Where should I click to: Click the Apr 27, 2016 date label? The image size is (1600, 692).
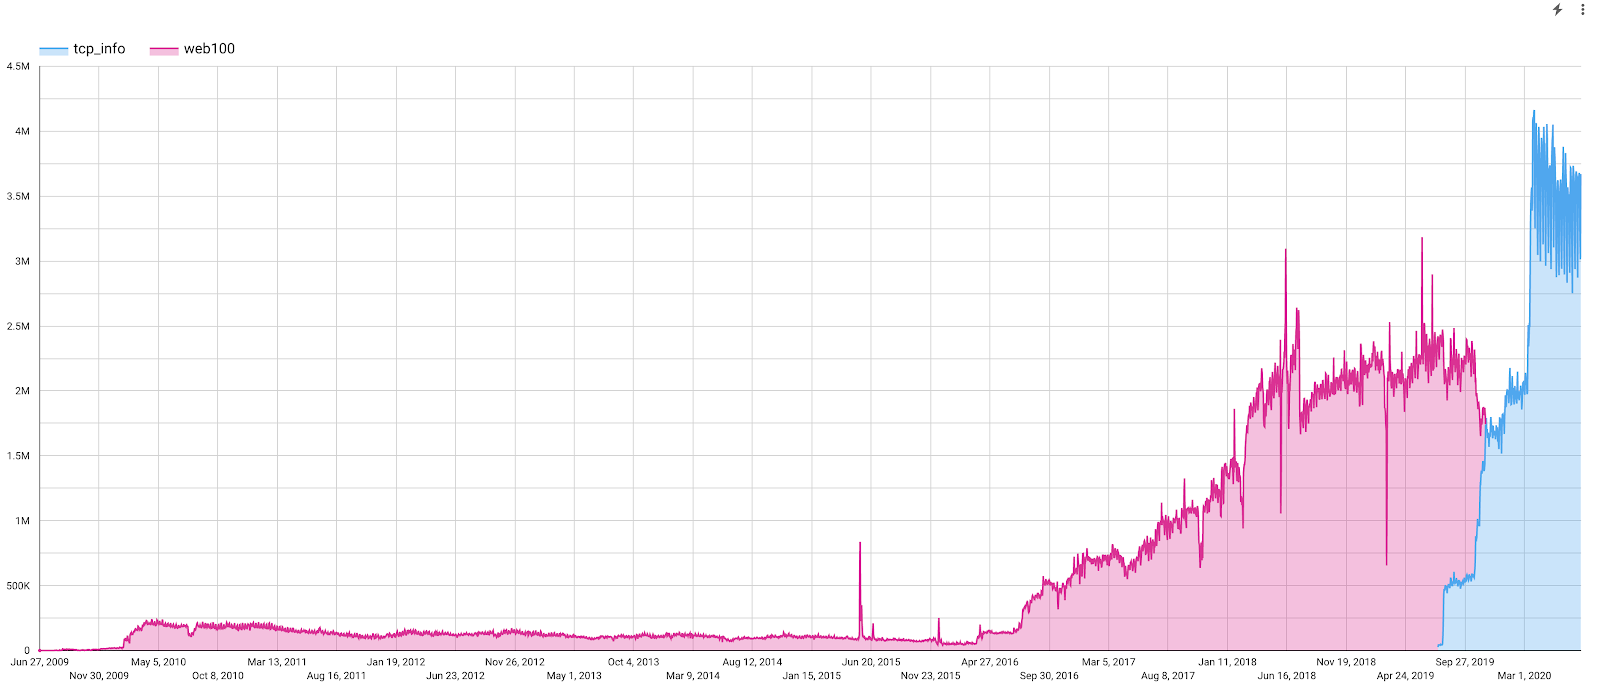990,662
